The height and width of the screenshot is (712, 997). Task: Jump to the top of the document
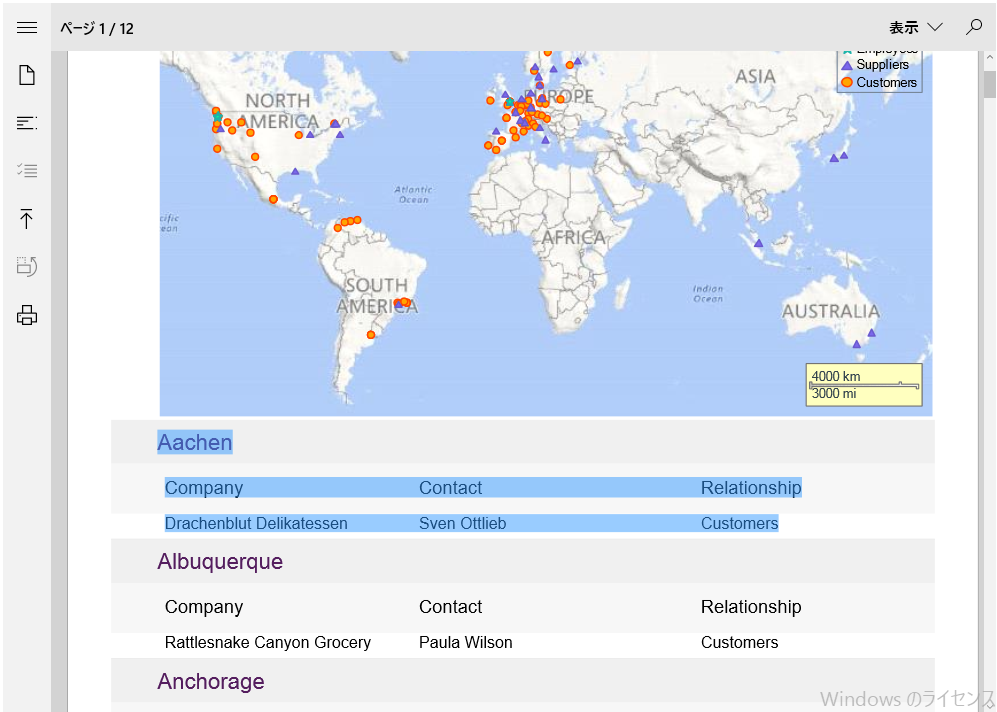27,218
